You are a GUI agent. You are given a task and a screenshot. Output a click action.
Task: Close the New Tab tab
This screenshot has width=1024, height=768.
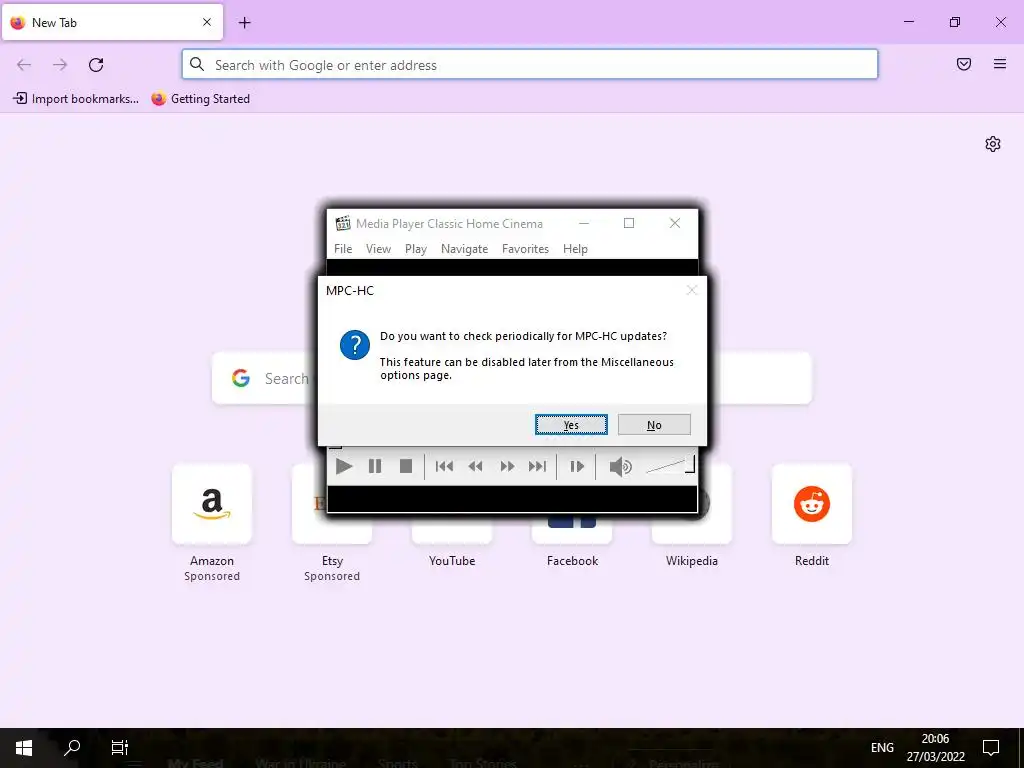click(x=207, y=22)
